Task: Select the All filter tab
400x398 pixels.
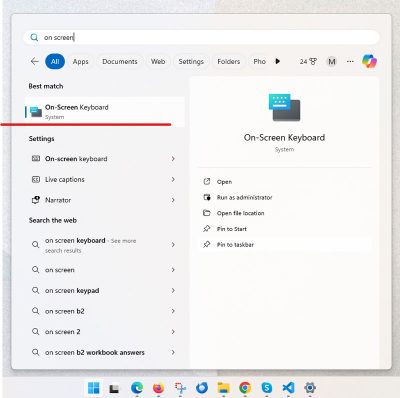Action: click(55, 61)
